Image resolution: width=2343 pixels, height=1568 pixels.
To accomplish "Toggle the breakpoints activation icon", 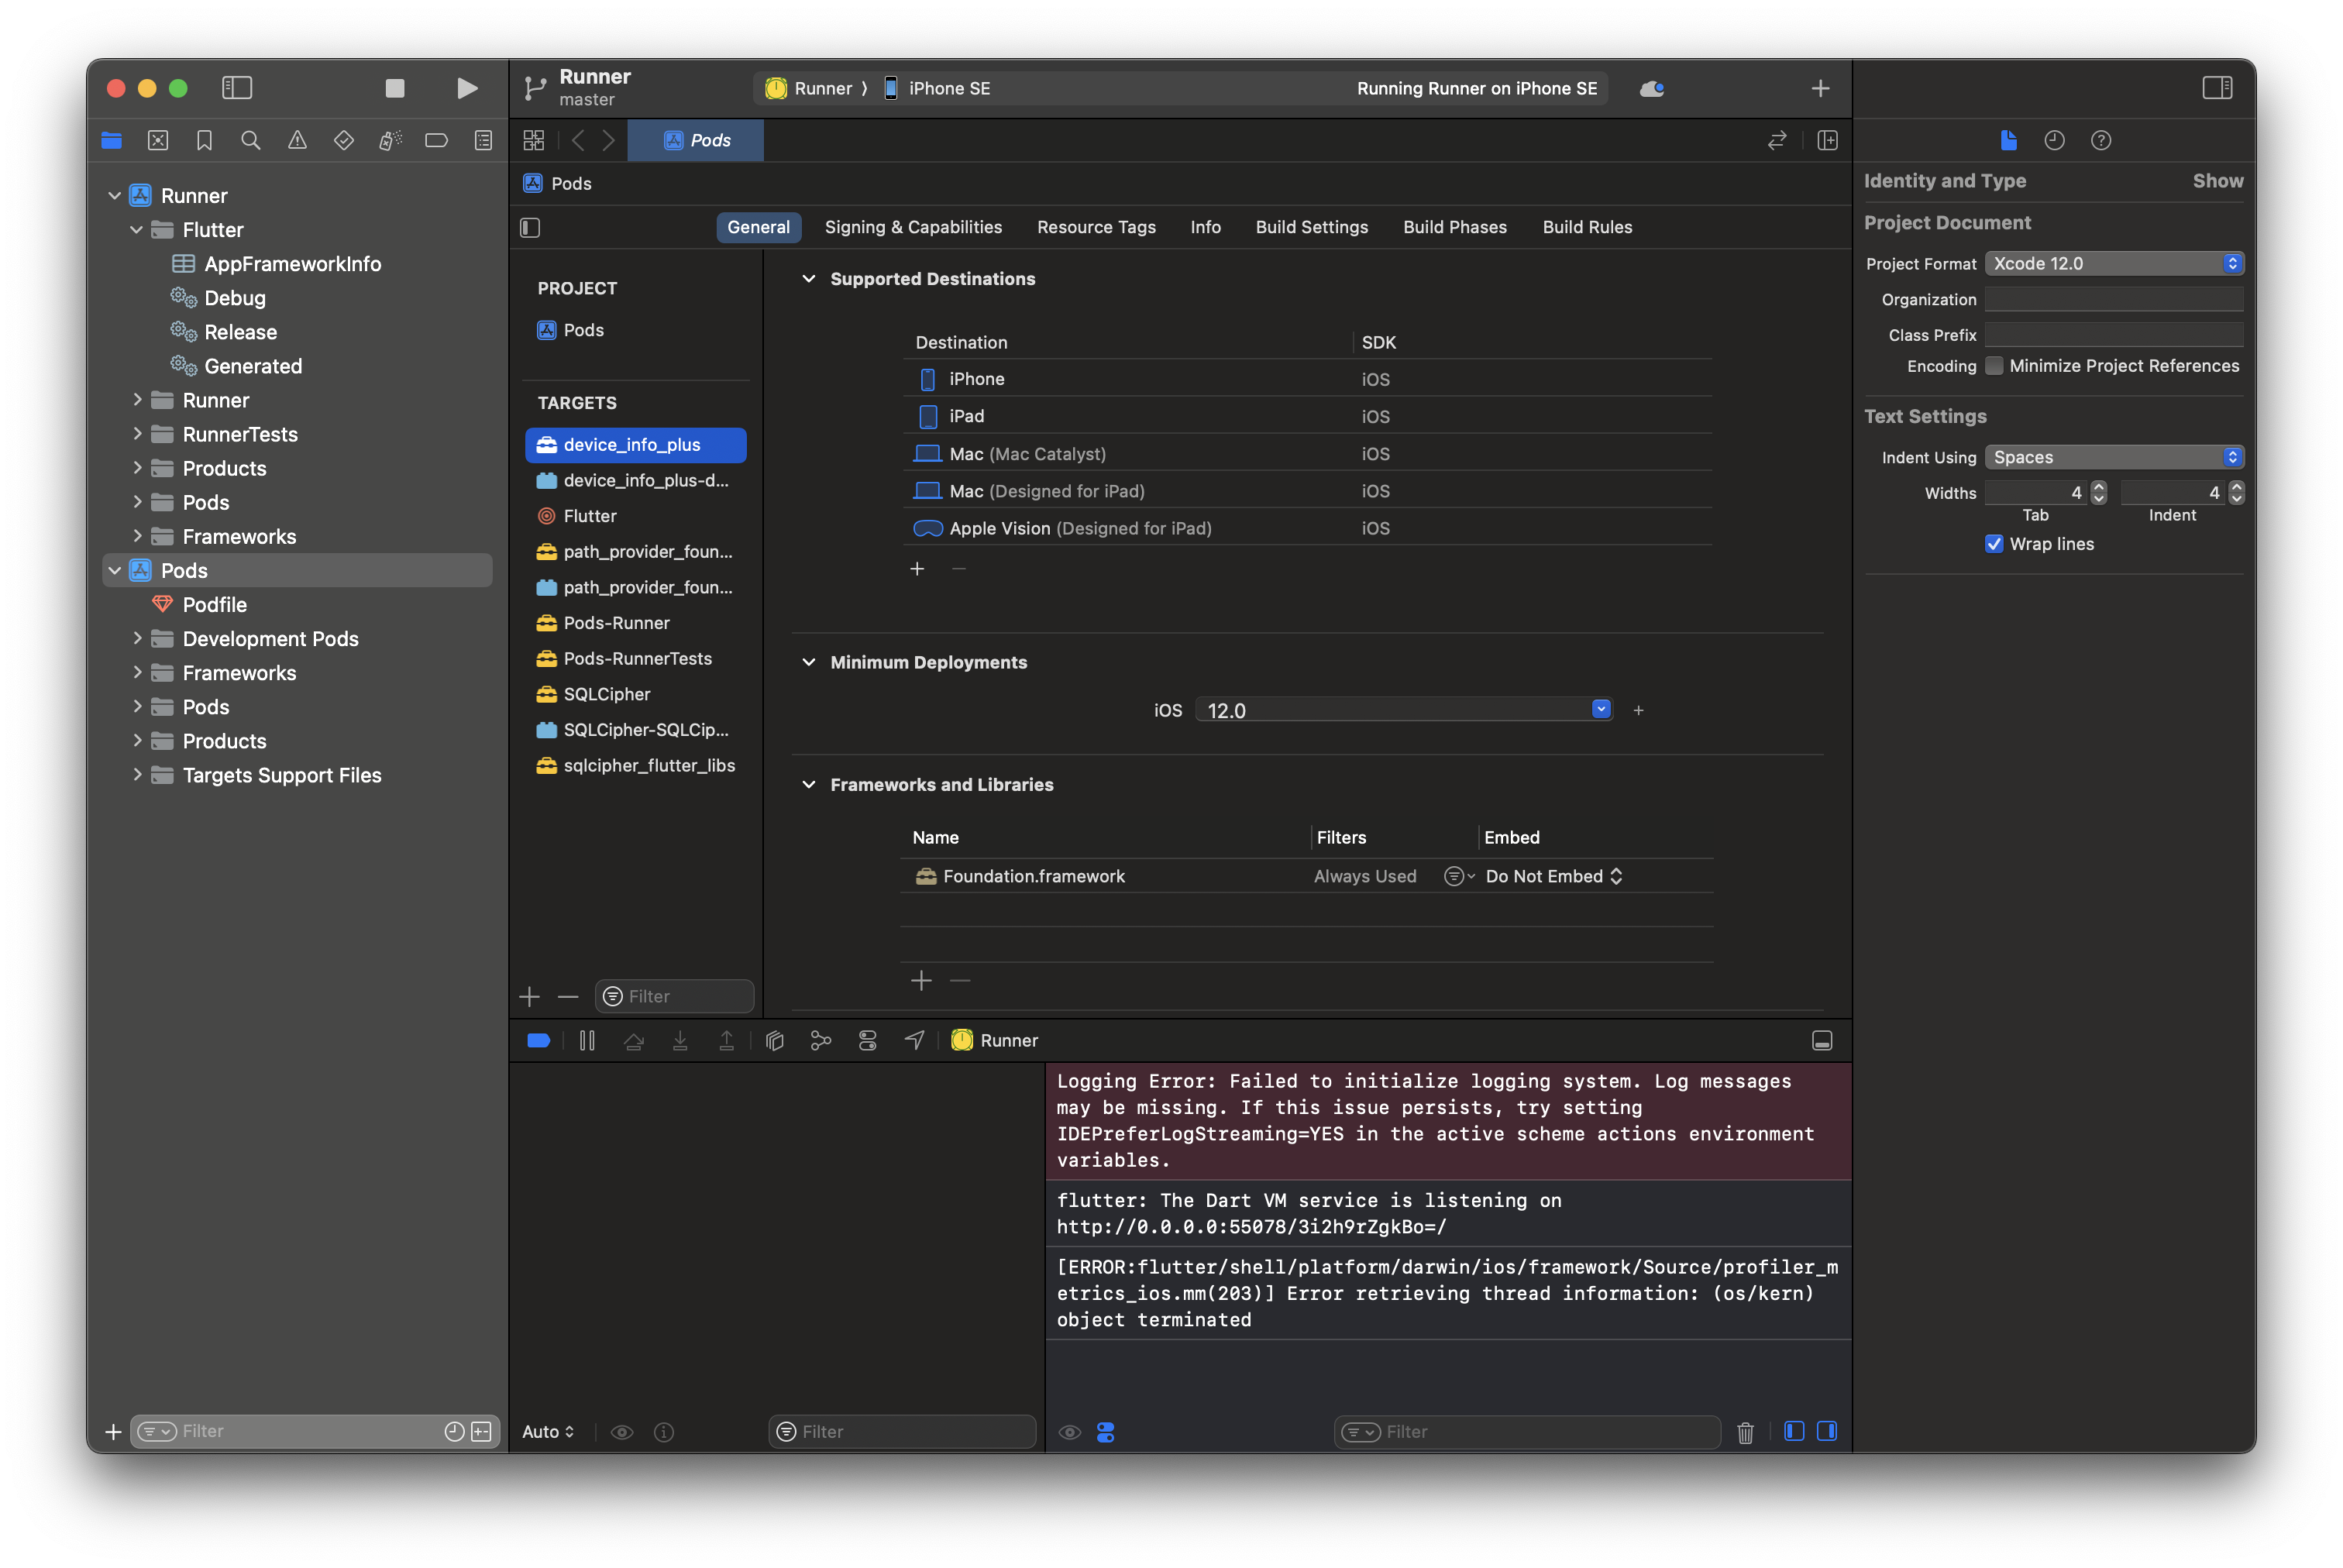I will (x=539, y=1040).
